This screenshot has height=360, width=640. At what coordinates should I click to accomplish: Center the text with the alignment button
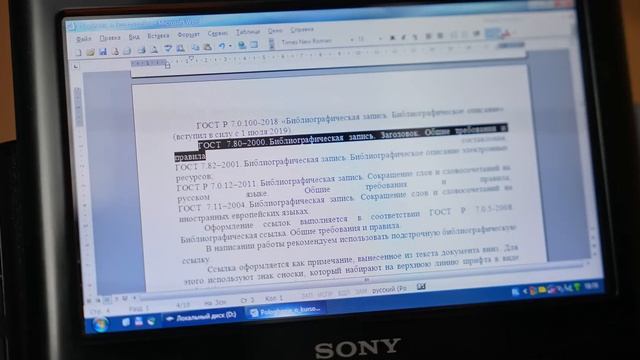440,36
